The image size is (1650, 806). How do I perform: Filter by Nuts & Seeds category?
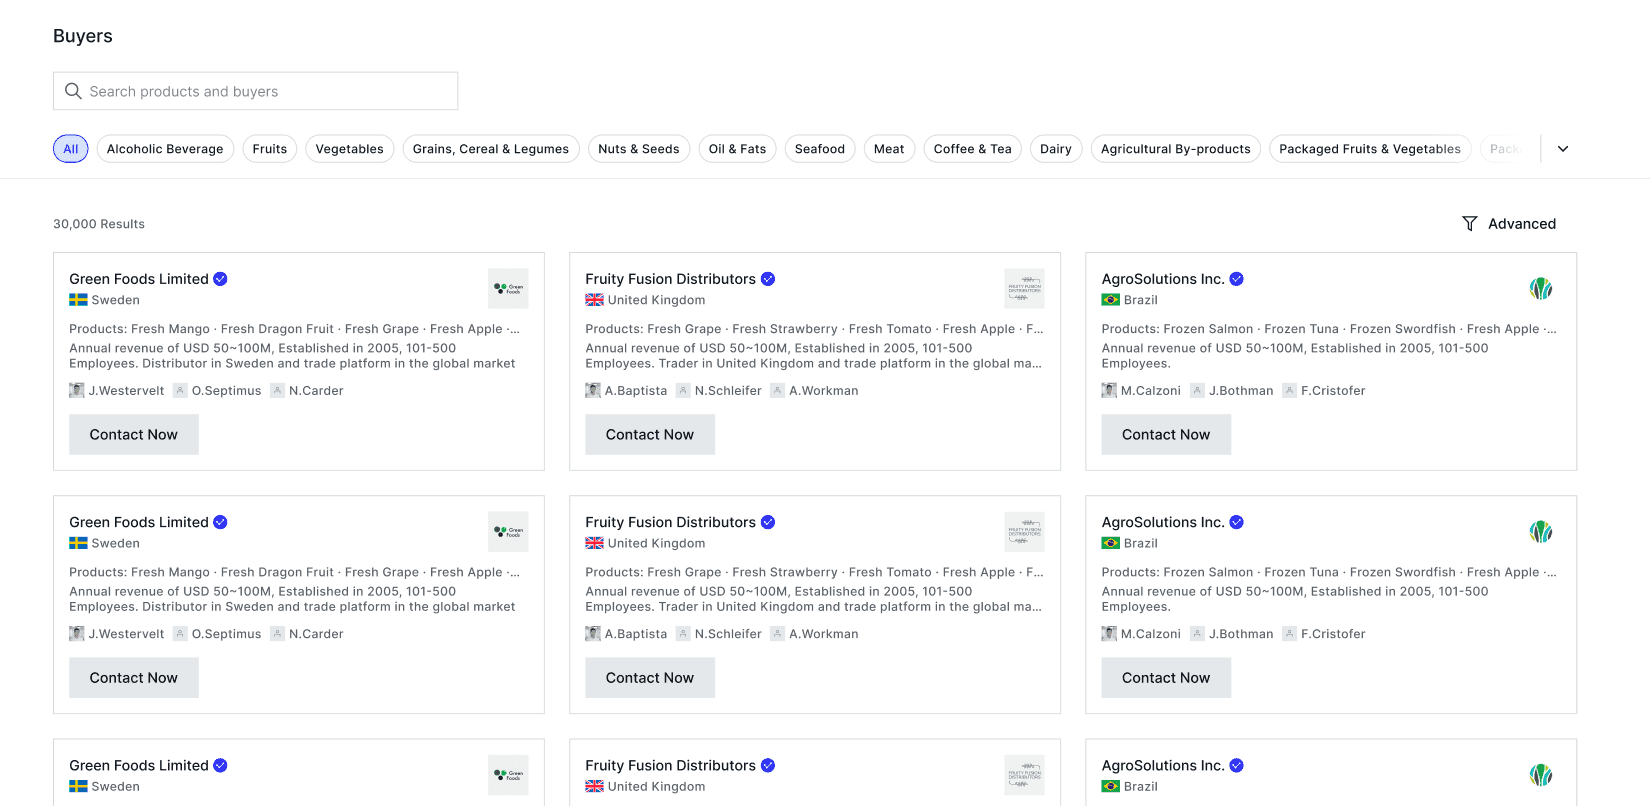click(x=639, y=149)
